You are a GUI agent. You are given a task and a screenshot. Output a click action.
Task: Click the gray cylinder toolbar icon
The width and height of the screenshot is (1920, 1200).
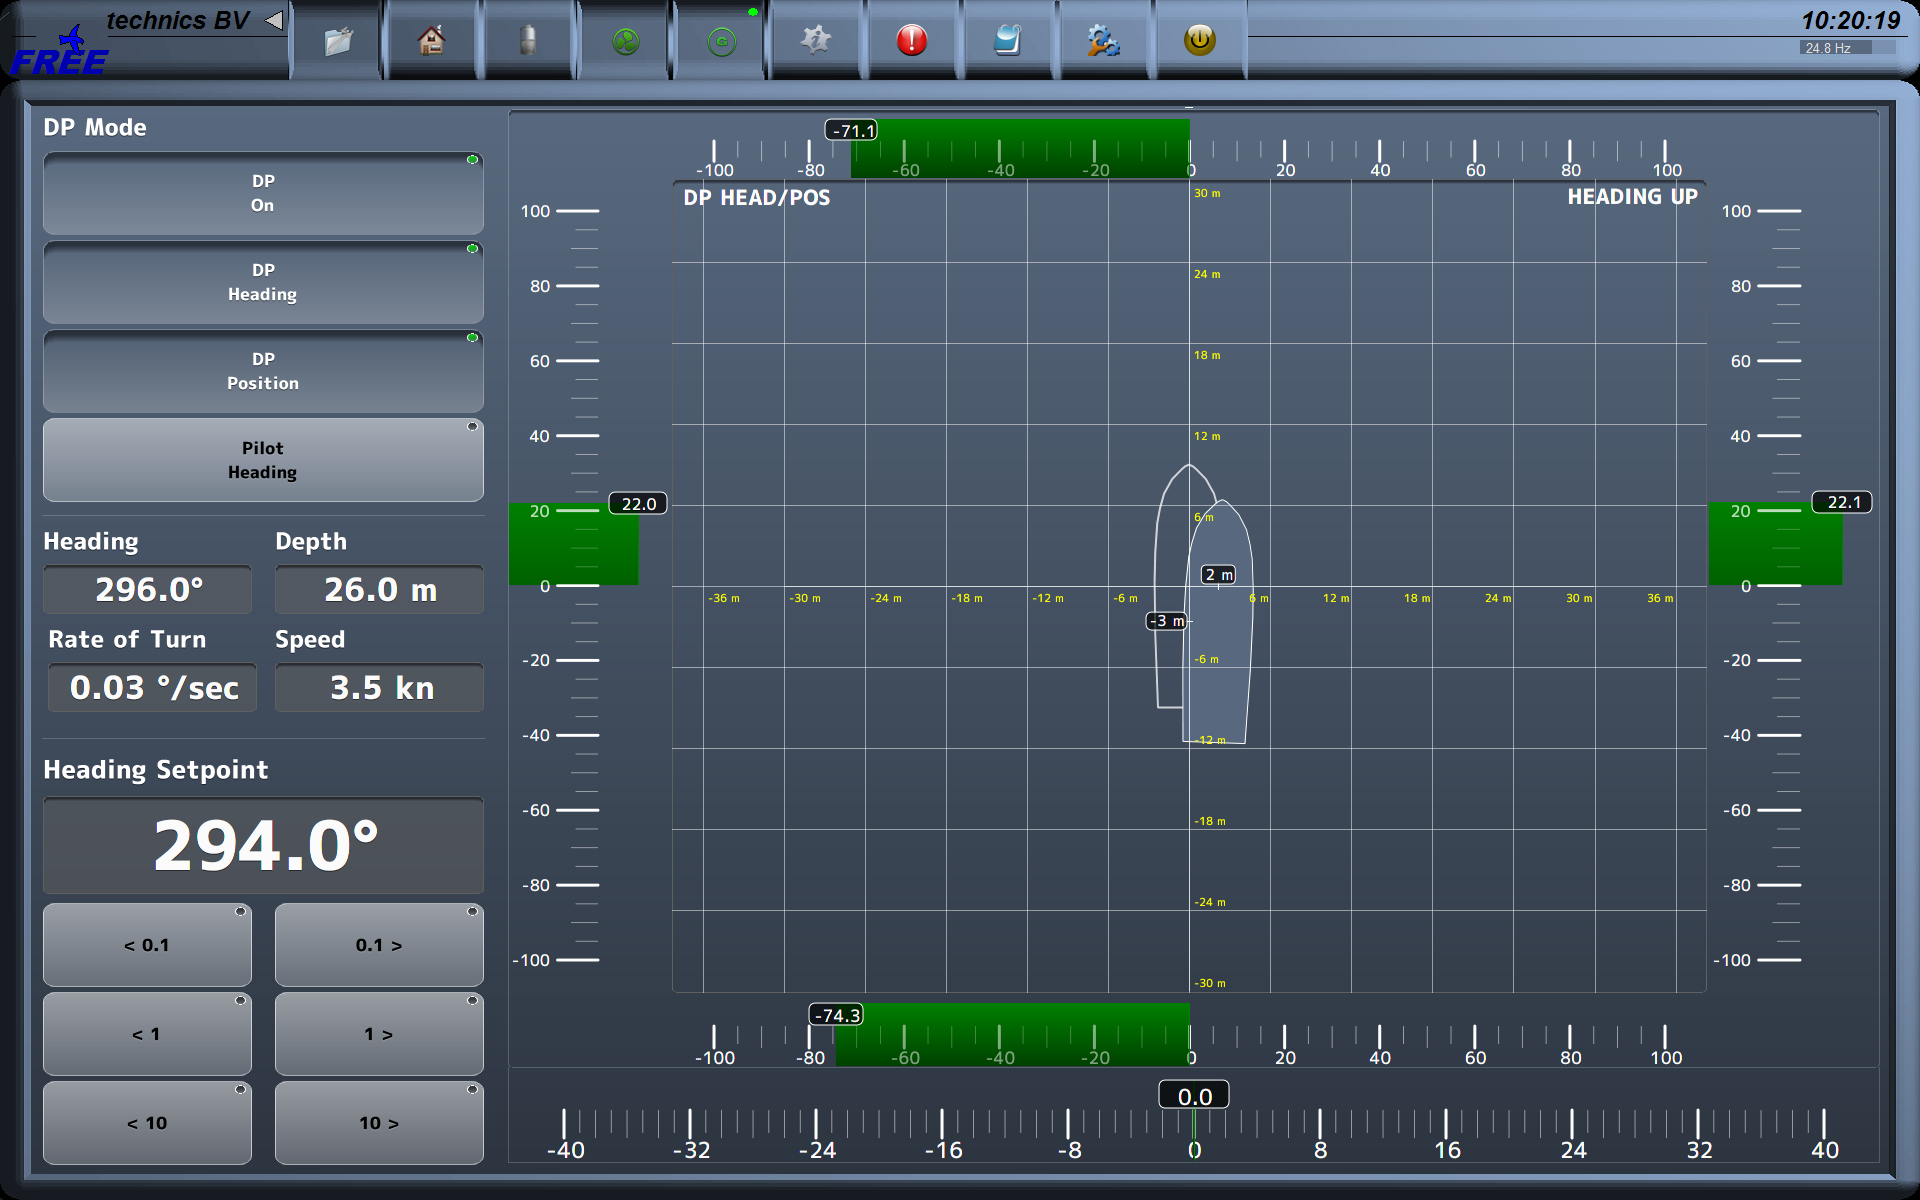pos(528,41)
